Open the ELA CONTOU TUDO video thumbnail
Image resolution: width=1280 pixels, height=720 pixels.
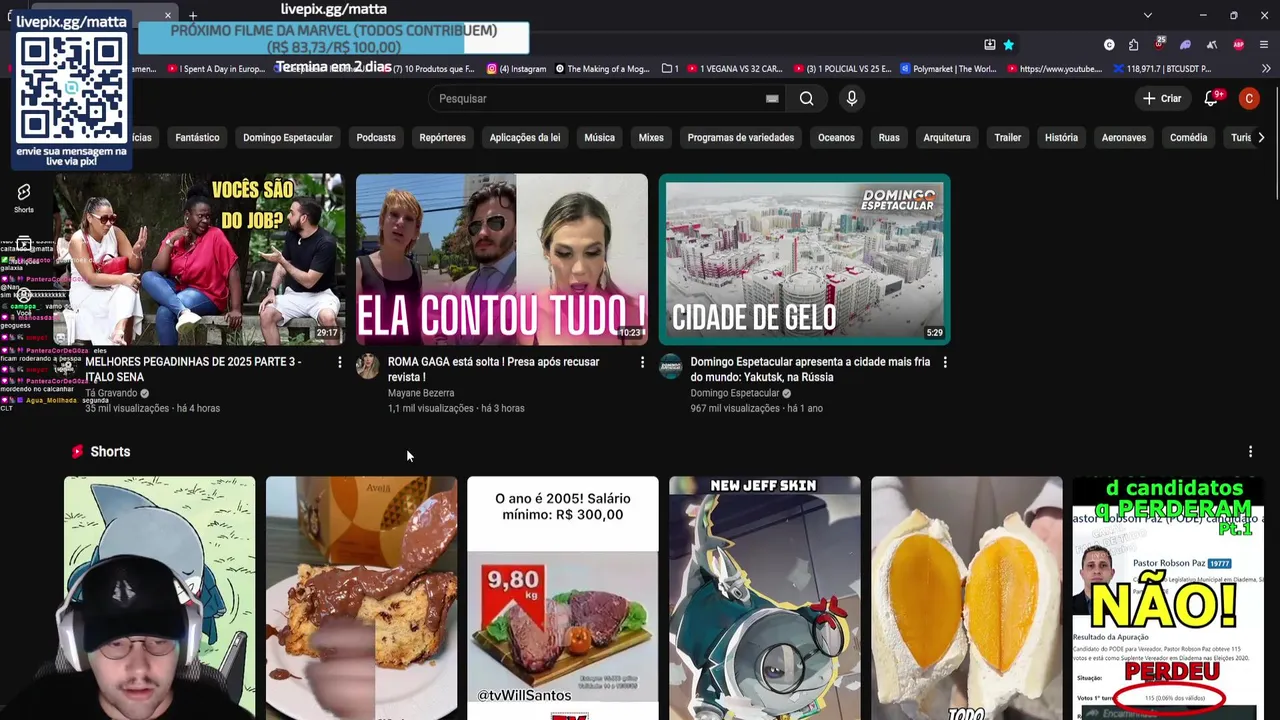click(x=502, y=259)
